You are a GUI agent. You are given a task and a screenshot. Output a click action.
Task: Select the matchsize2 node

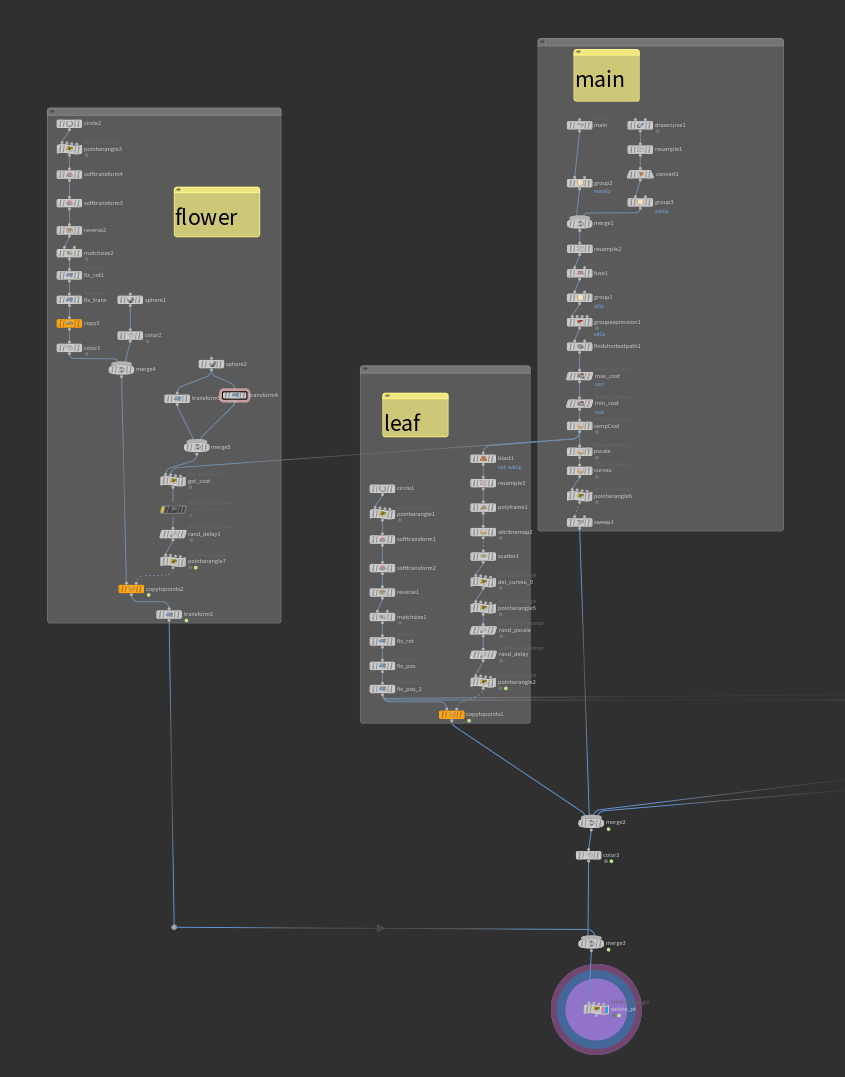pos(69,253)
